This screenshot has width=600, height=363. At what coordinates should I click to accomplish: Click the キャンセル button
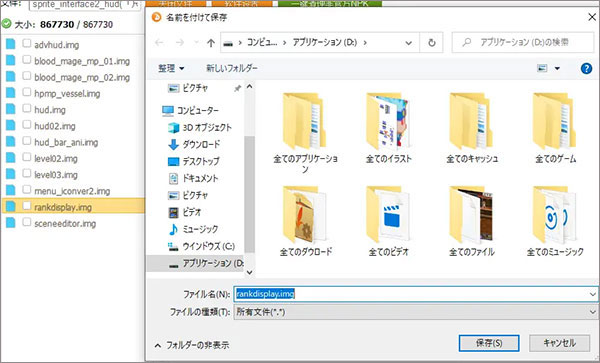[x=559, y=343]
